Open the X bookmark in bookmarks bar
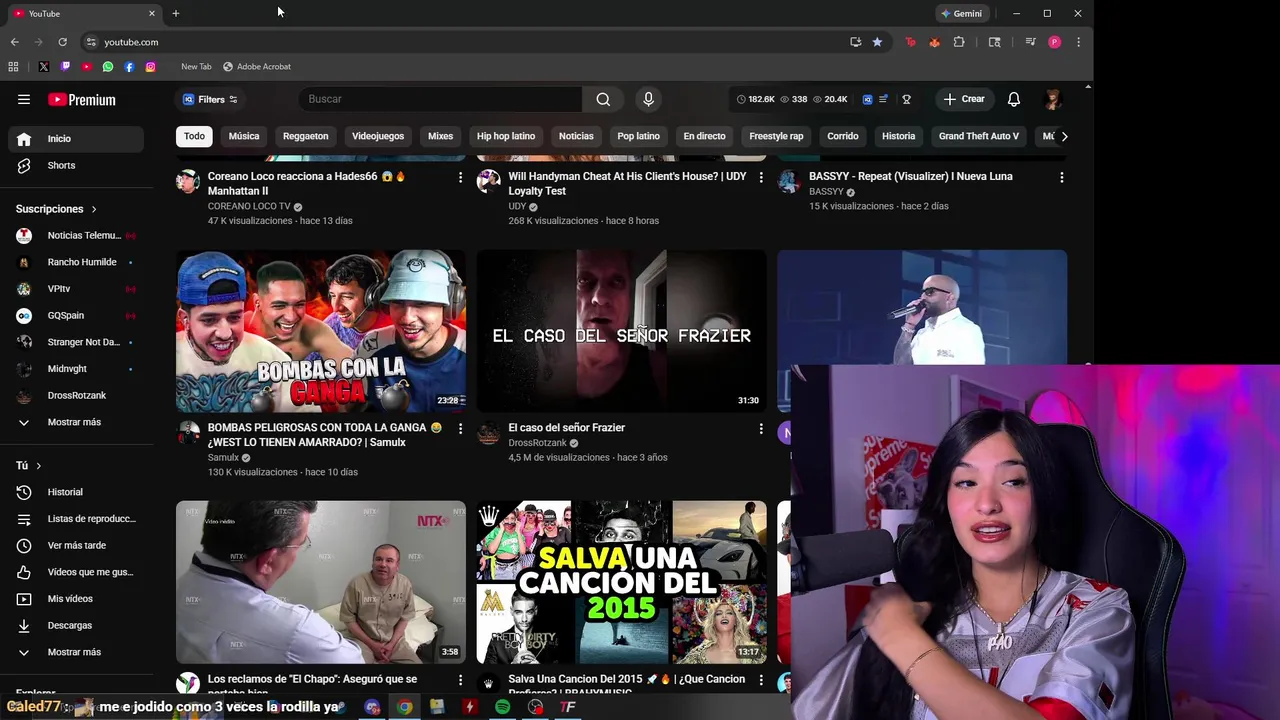Screen dimensions: 1280x720 click(44, 67)
